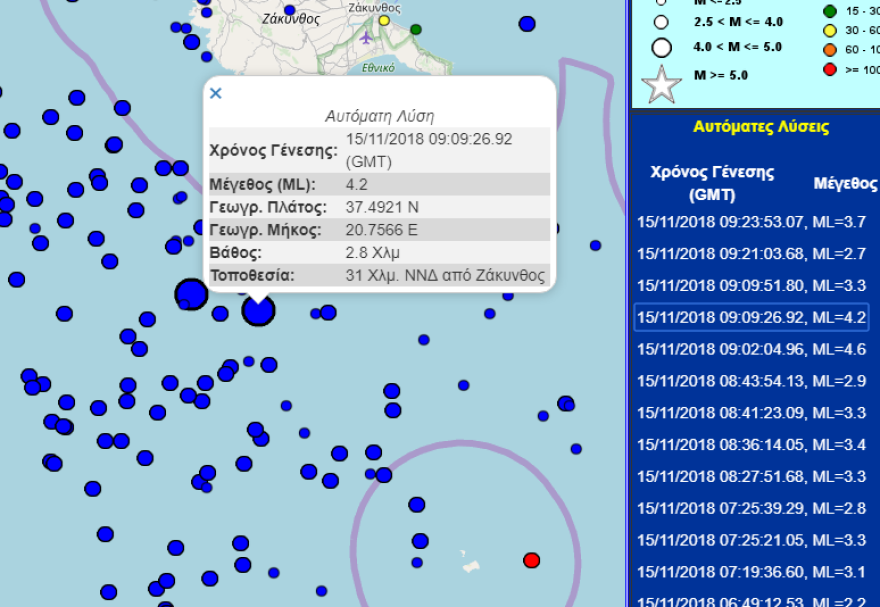
Task: Select the 07:25:39.29 ML=2.8 event
Action: (x=751, y=509)
